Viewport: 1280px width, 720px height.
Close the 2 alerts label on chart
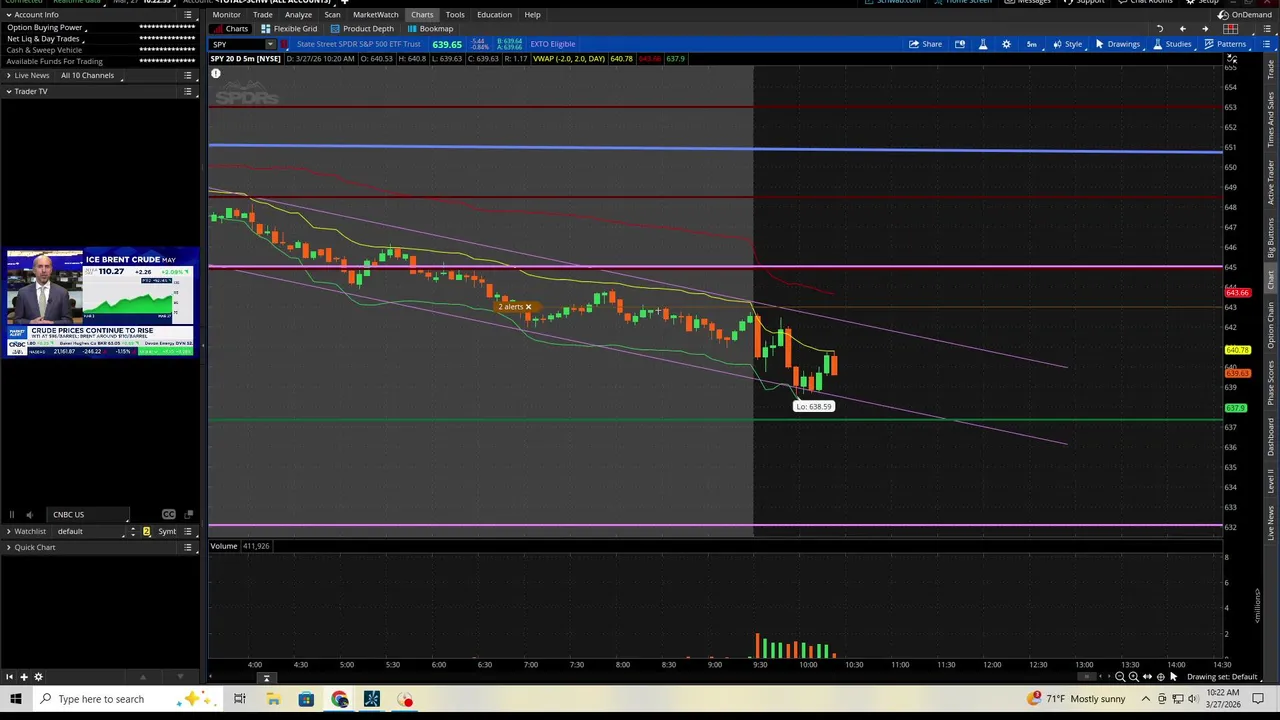click(x=528, y=307)
